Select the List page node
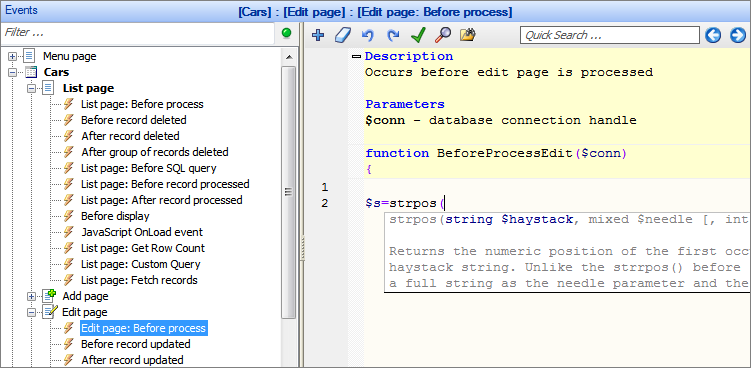Screen dimensions: 751x368 tap(88, 88)
